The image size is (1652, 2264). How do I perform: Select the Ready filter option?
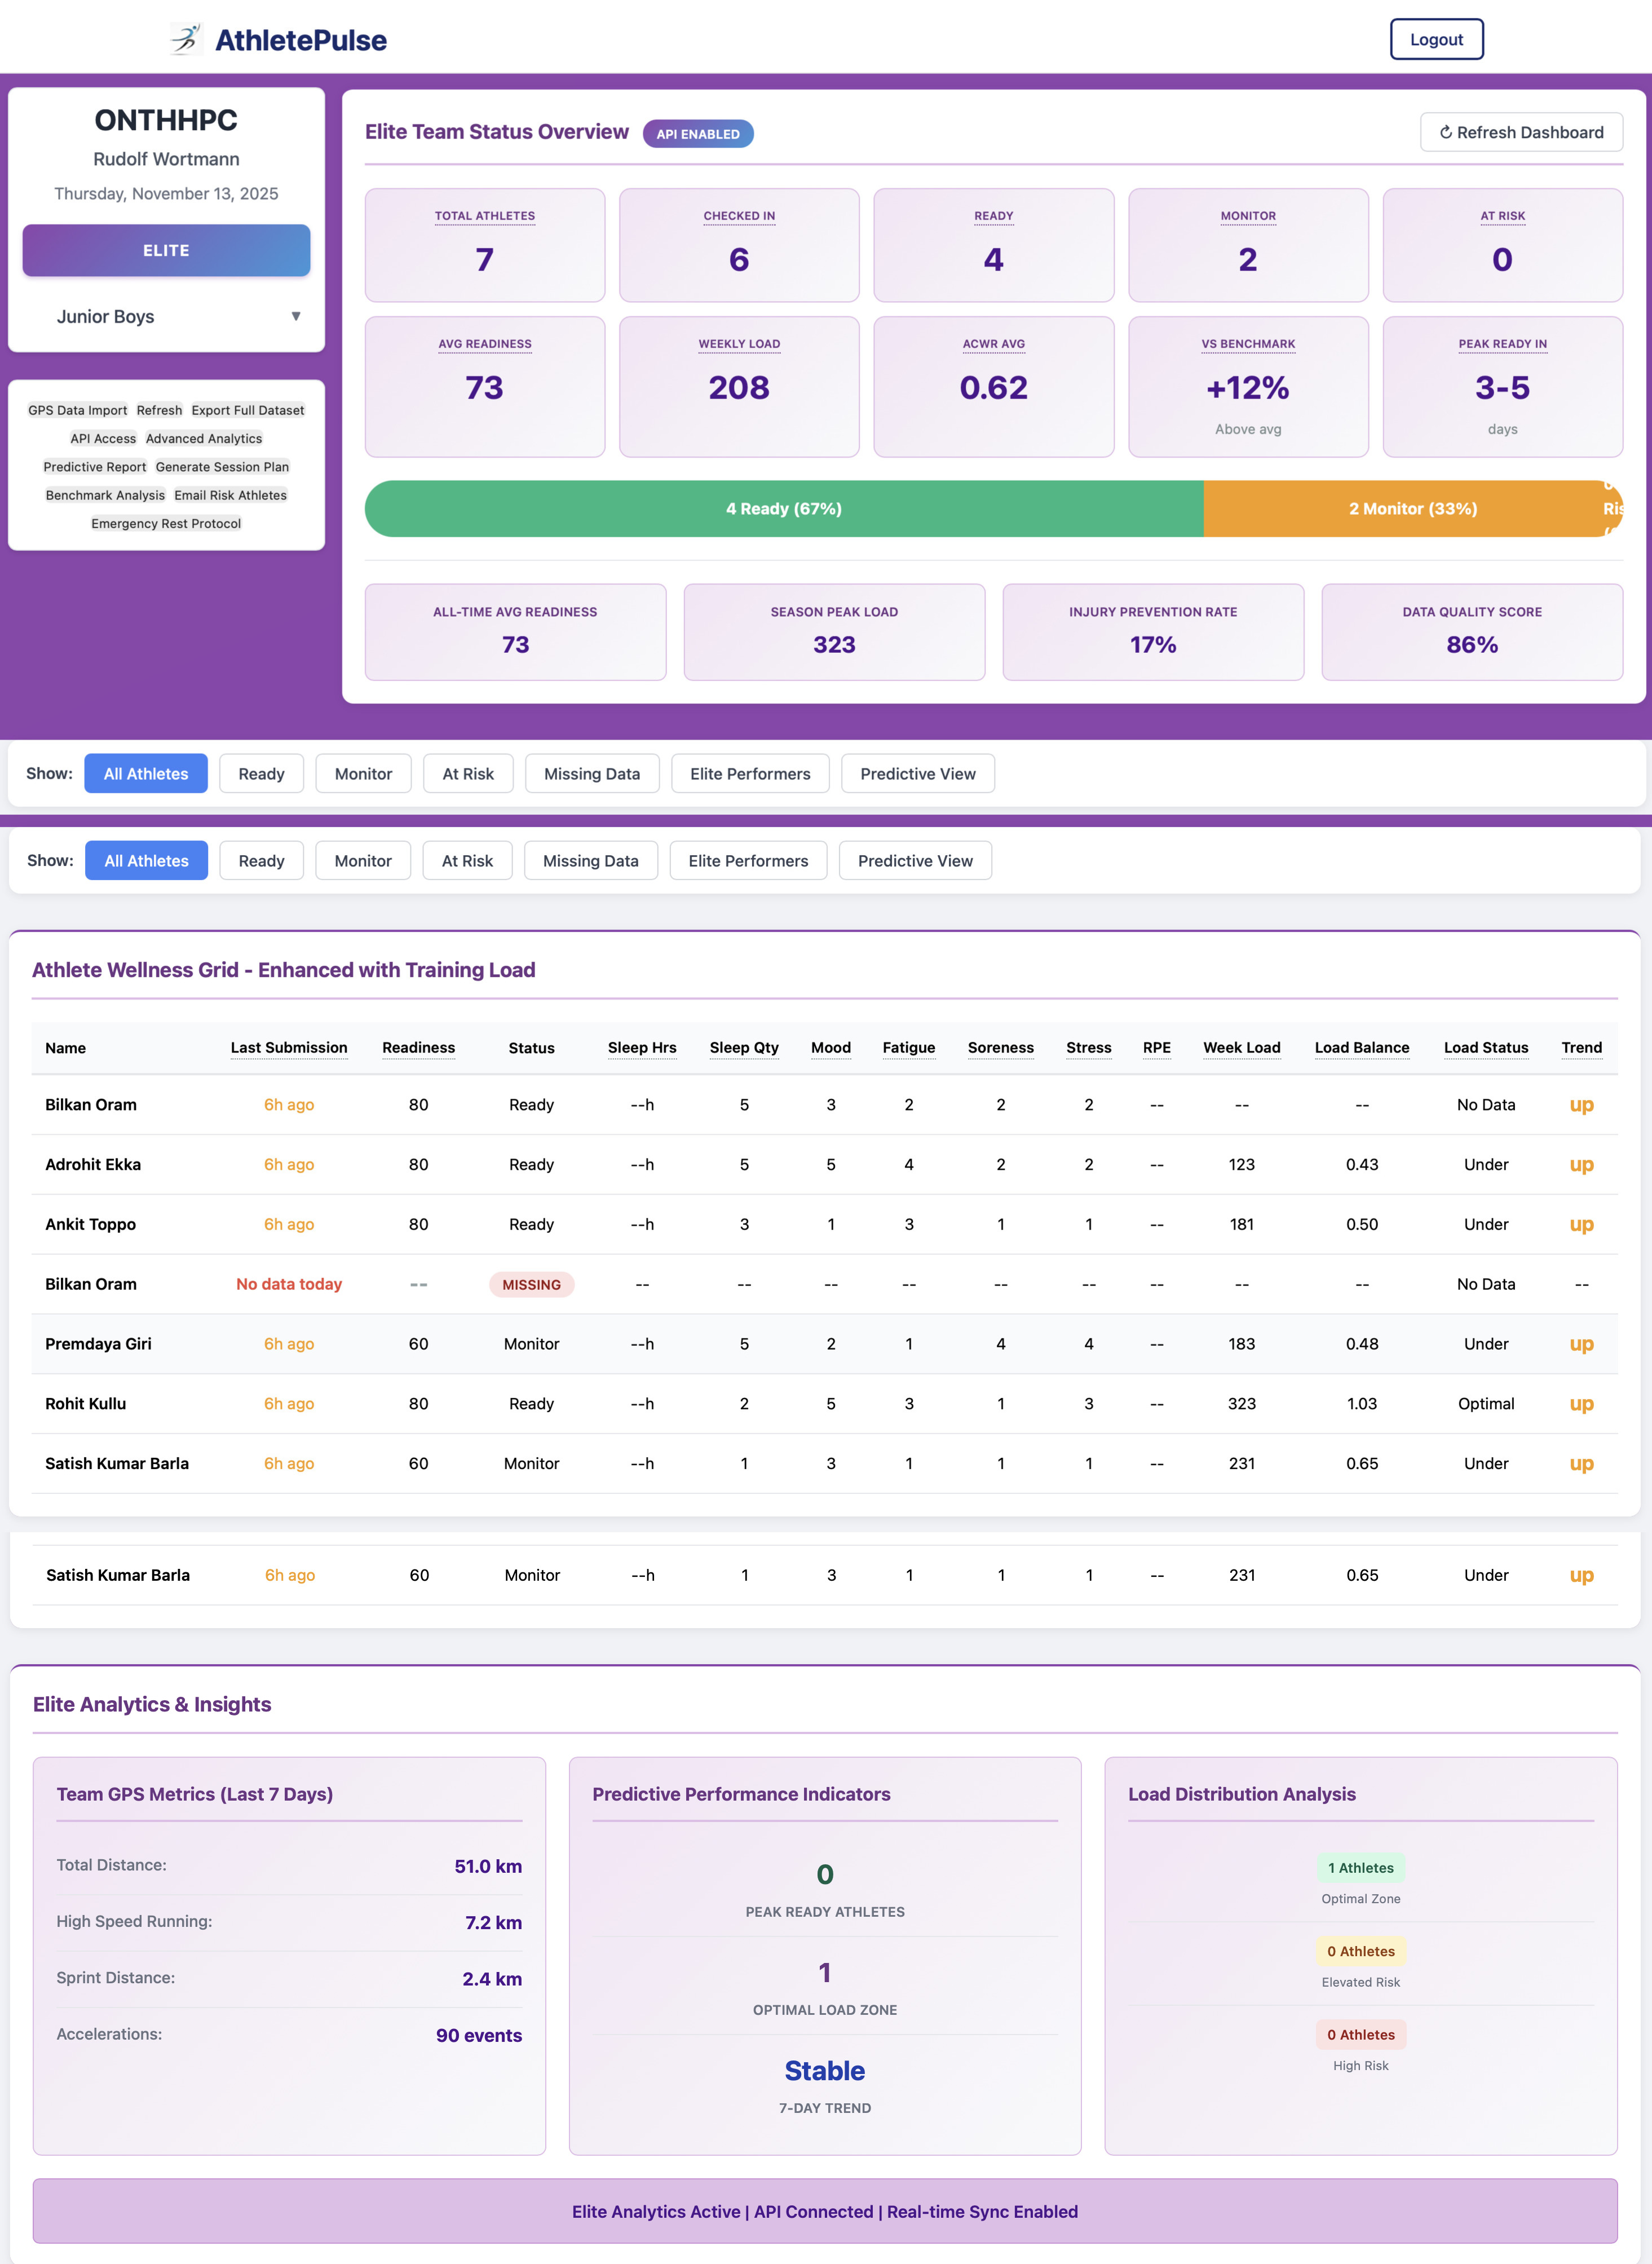point(261,773)
